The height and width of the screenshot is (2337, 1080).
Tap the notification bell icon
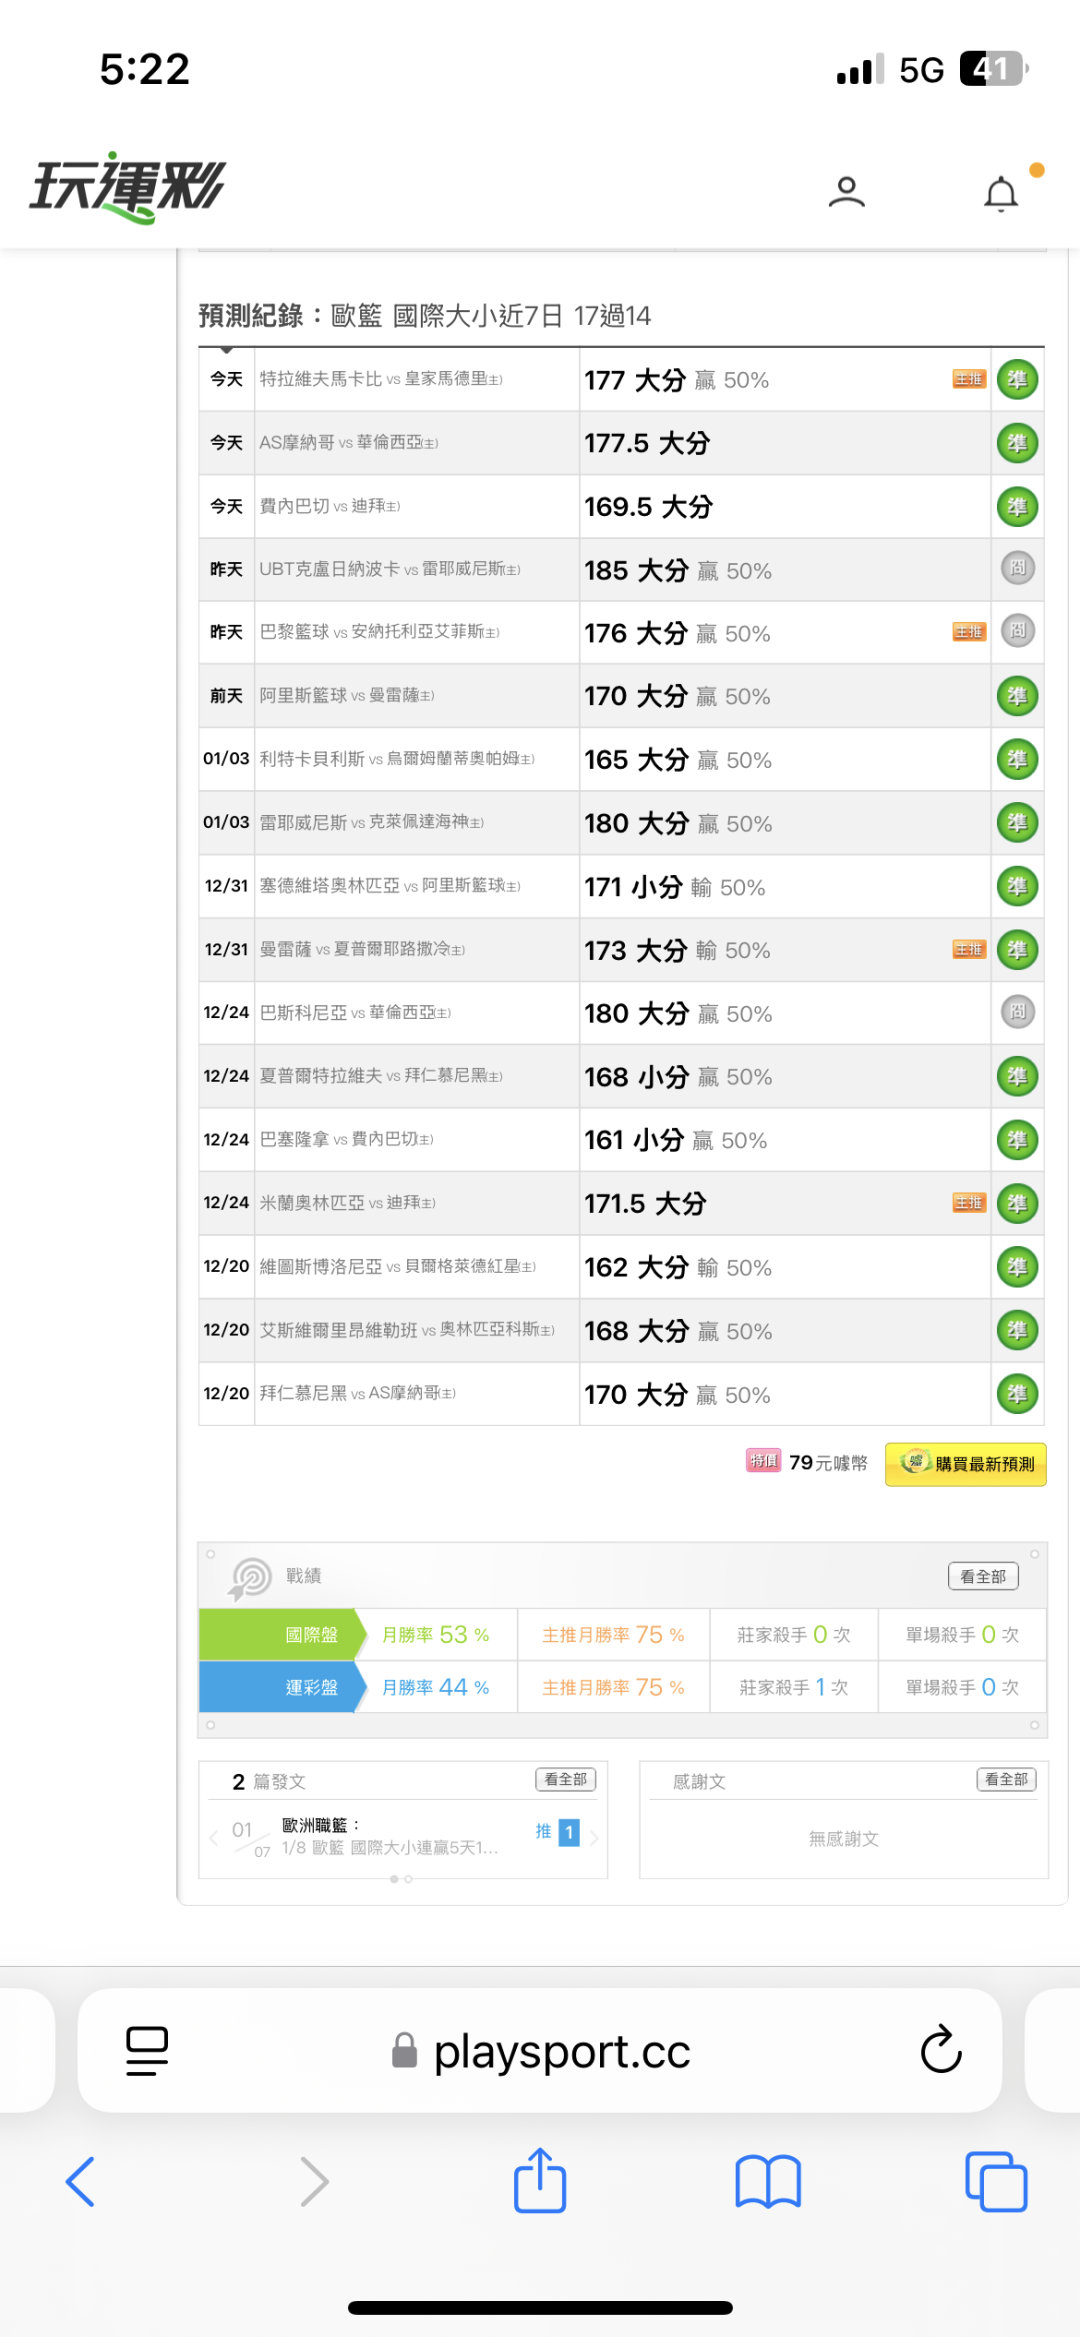1001,193
